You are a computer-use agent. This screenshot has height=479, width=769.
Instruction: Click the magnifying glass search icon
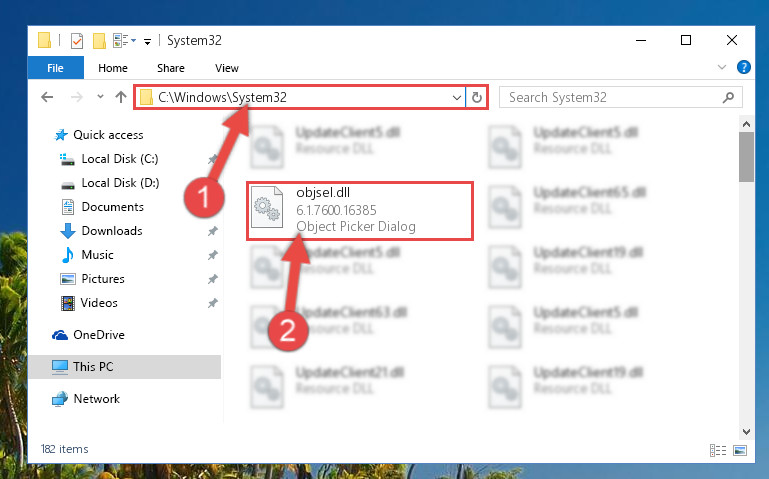[728, 97]
